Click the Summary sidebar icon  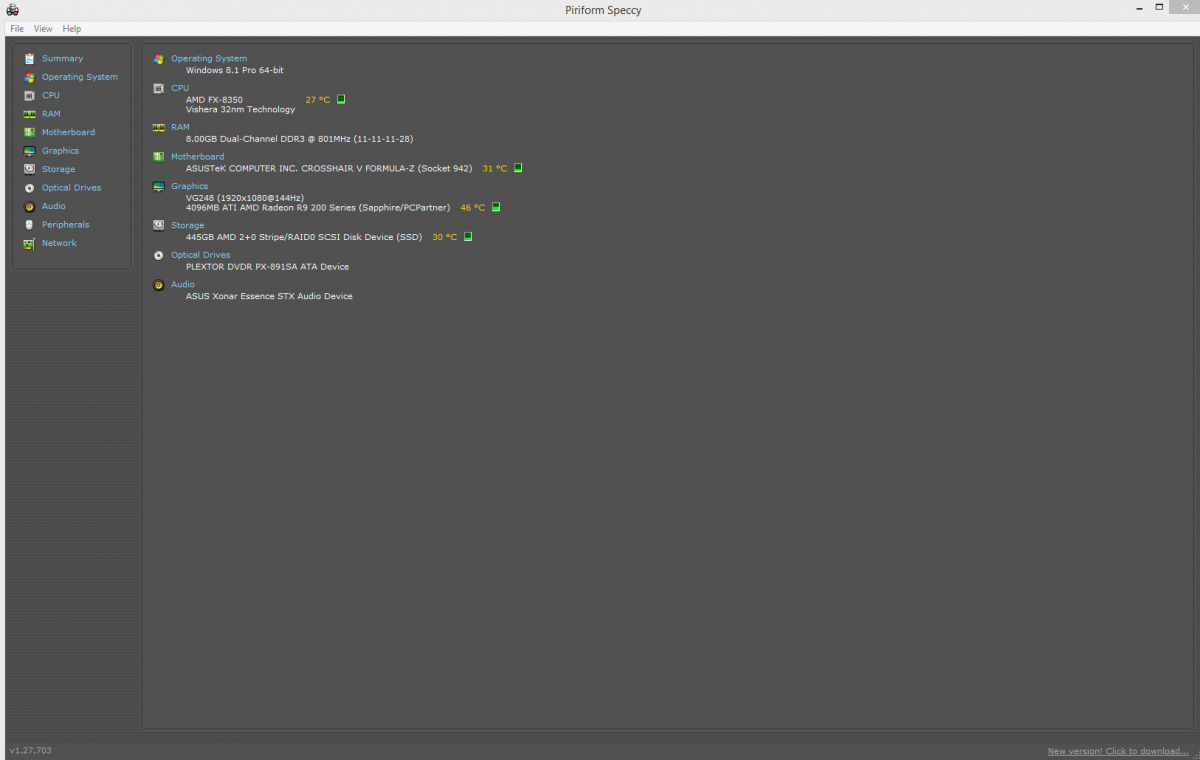pyautogui.click(x=29, y=58)
